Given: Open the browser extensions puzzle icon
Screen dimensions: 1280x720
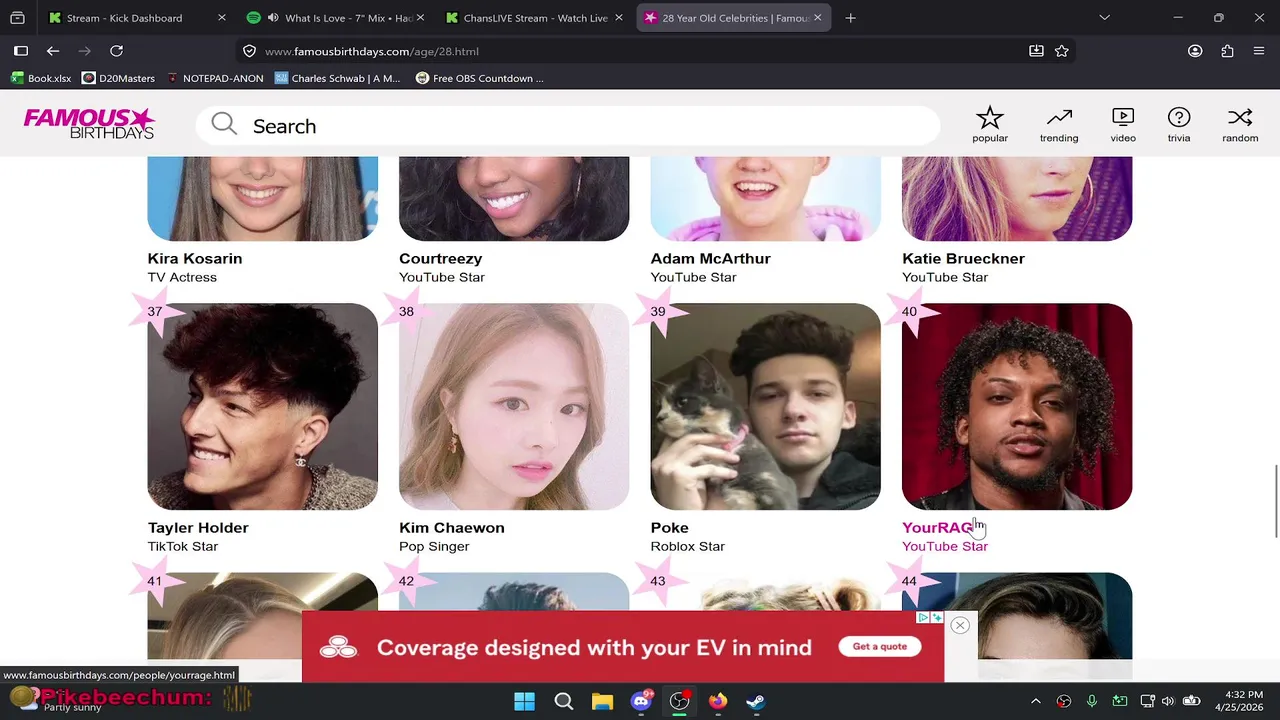Looking at the screenshot, I should coord(1227,51).
